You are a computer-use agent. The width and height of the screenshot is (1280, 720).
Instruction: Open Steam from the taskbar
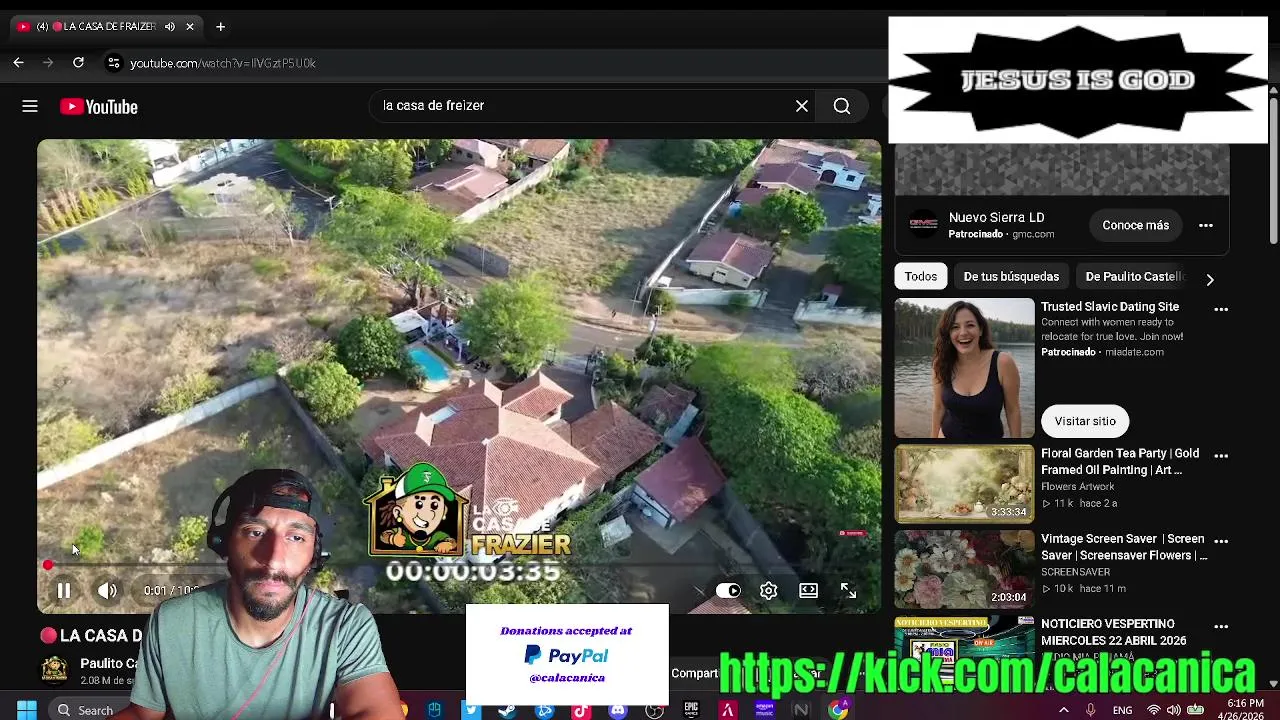[507, 710]
